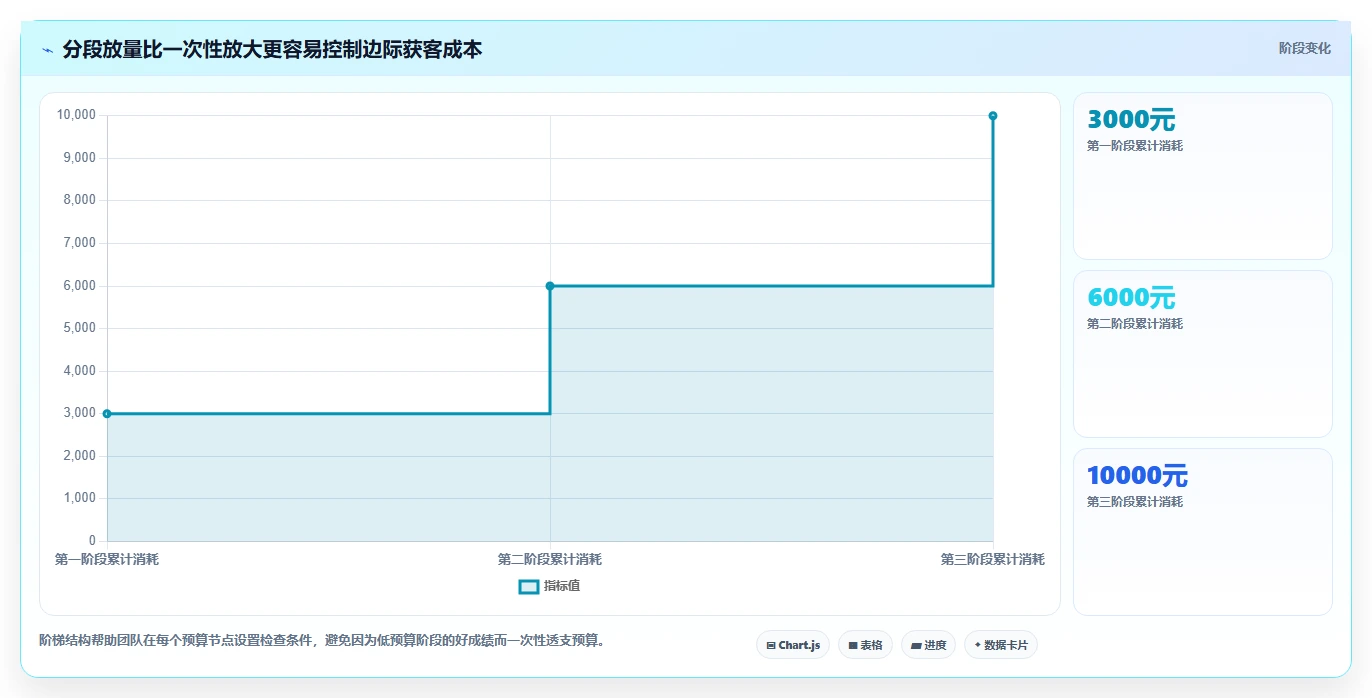Image resolution: width=1372 pixels, height=698 pixels.
Task: Click the 指标值 legend color box
Action: click(x=529, y=586)
